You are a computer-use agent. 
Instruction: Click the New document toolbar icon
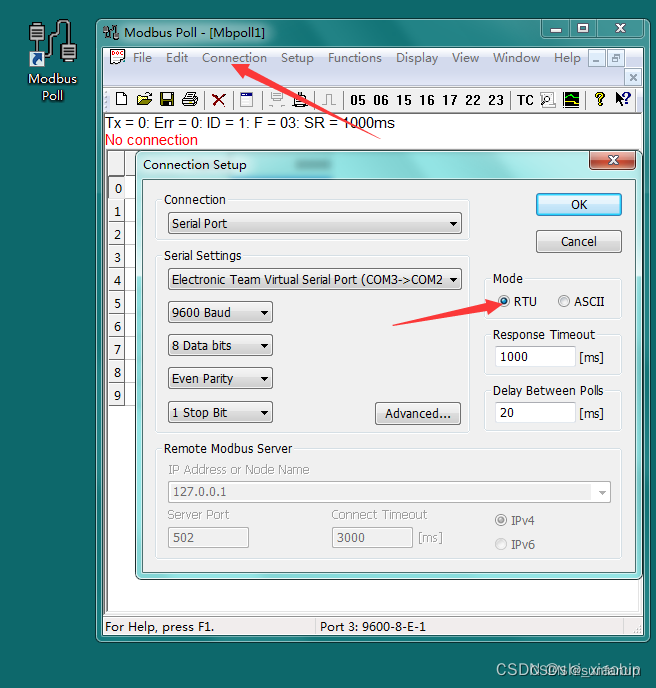[x=122, y=100]
